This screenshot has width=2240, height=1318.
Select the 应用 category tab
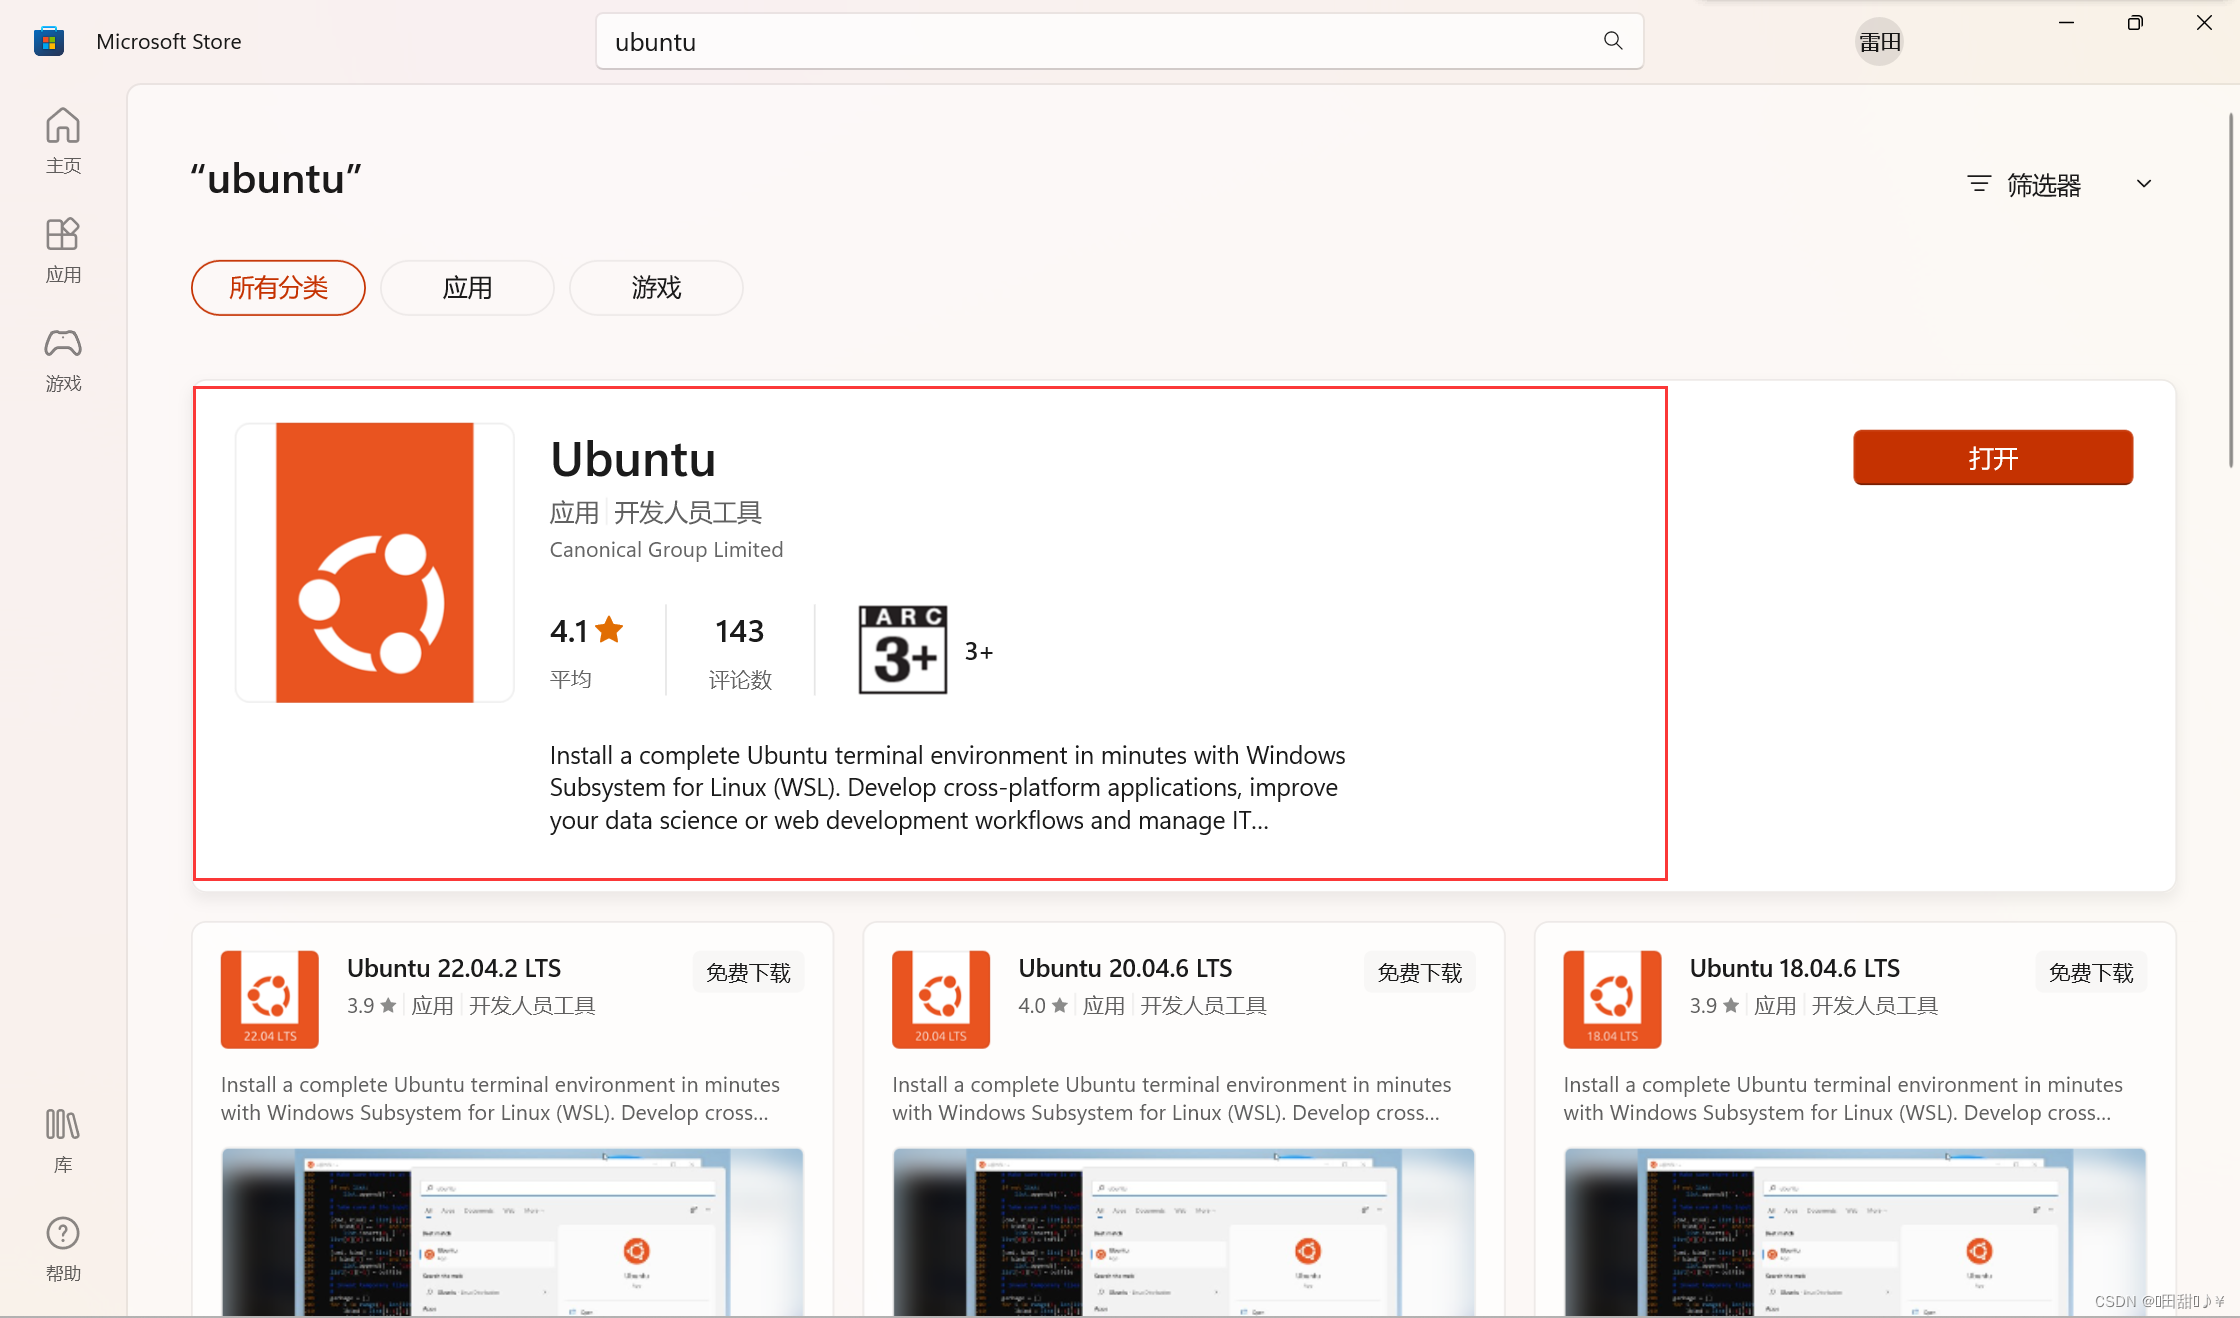[467, 288]
